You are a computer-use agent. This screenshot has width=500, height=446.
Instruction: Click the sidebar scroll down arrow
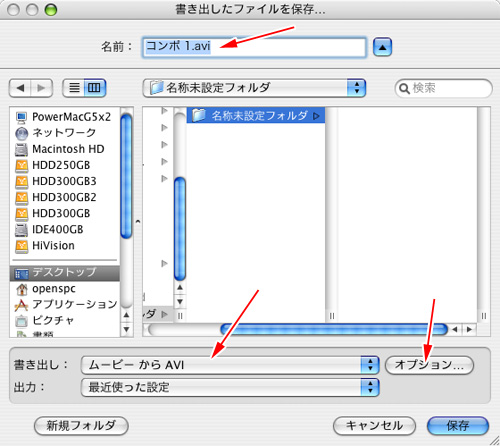(x=126, y=329)
